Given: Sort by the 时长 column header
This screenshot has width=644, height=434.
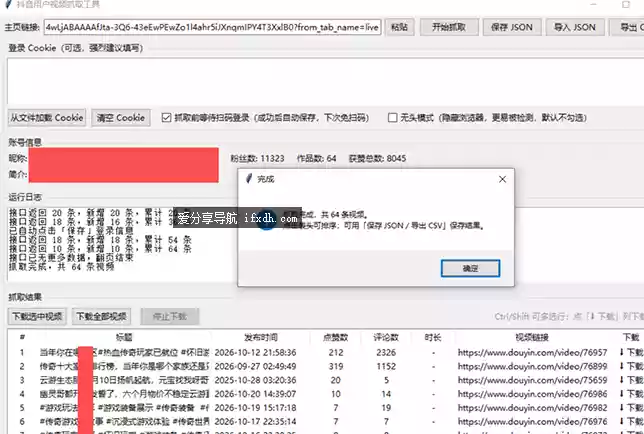Looking at the screenshot, I should (433, 338).
